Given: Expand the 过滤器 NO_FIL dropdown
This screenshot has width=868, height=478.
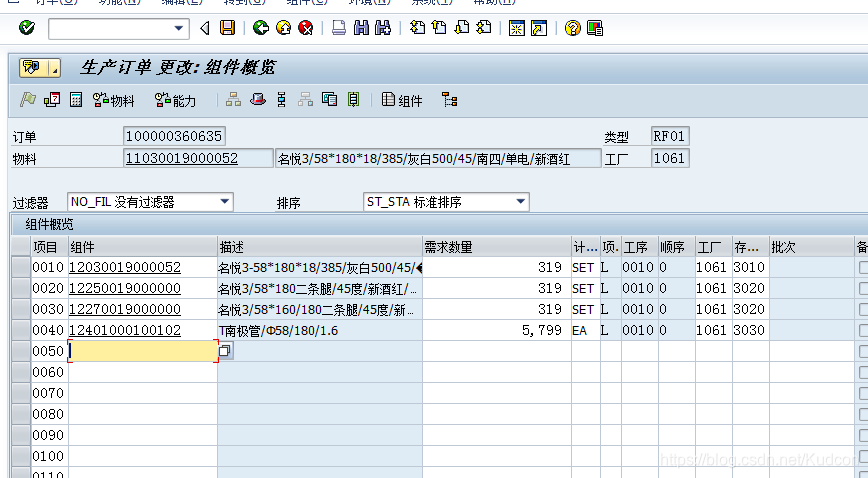Looking at the screenshot, I should click(225, 202).
